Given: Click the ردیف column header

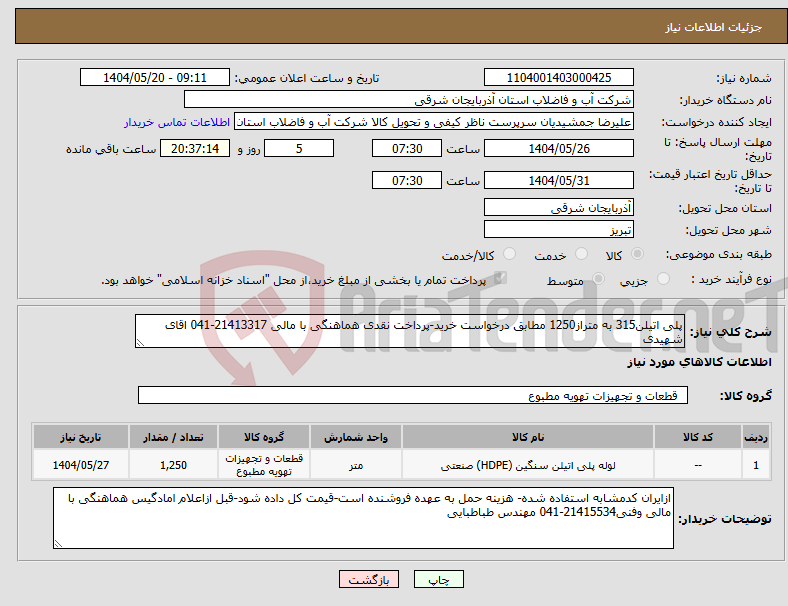Looking at the screenshot, I should coord(755,437).
